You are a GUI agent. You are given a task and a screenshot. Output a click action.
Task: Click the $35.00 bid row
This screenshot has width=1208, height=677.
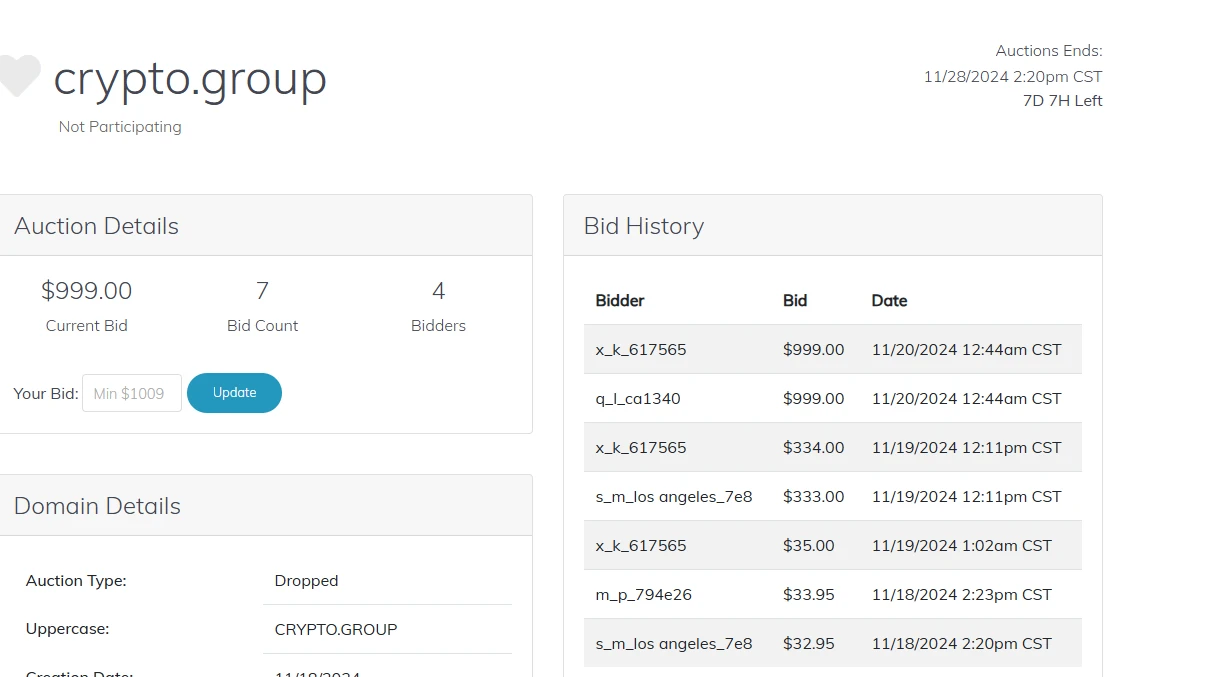coord(808,545)
